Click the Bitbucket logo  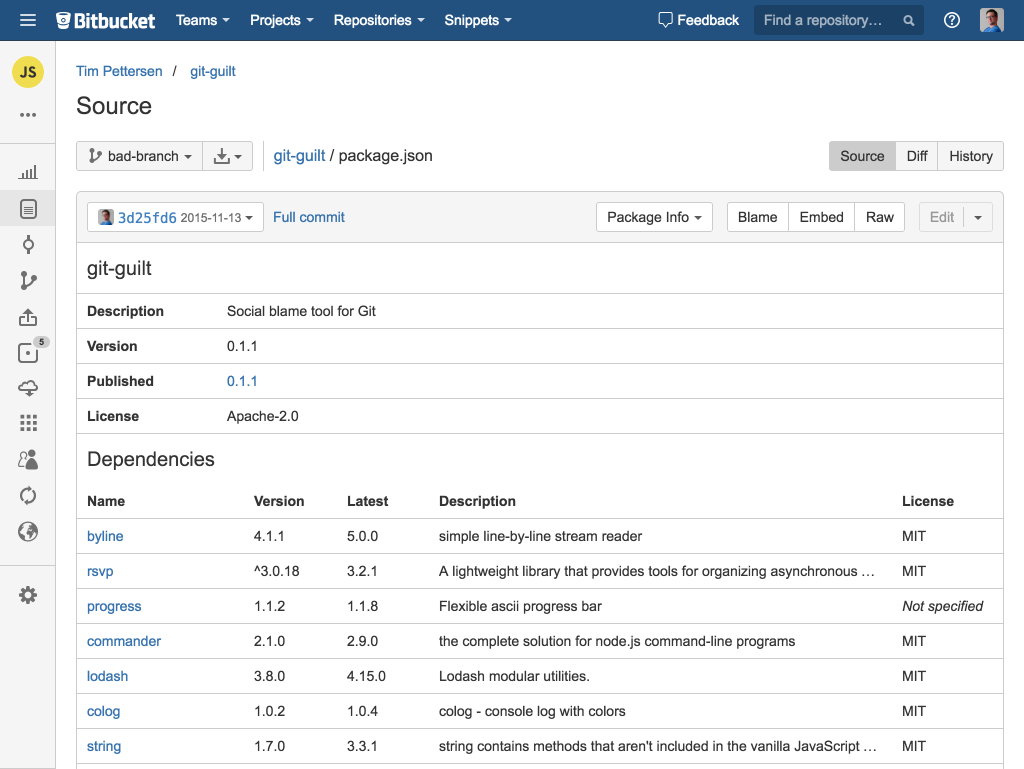[106, 20]
